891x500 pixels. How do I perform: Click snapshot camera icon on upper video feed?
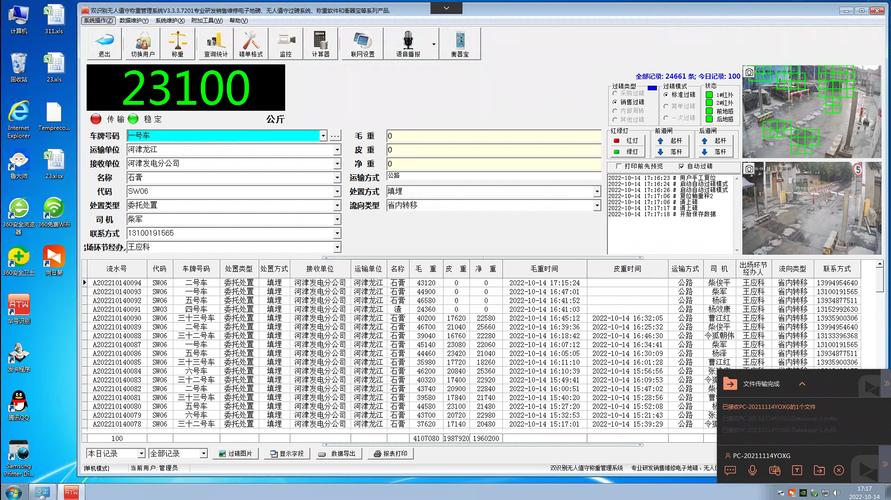750,72
